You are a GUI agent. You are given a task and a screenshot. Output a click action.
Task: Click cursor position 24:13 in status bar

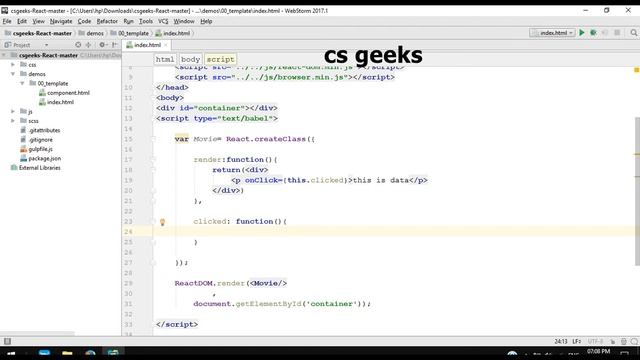tap(561, 341)
